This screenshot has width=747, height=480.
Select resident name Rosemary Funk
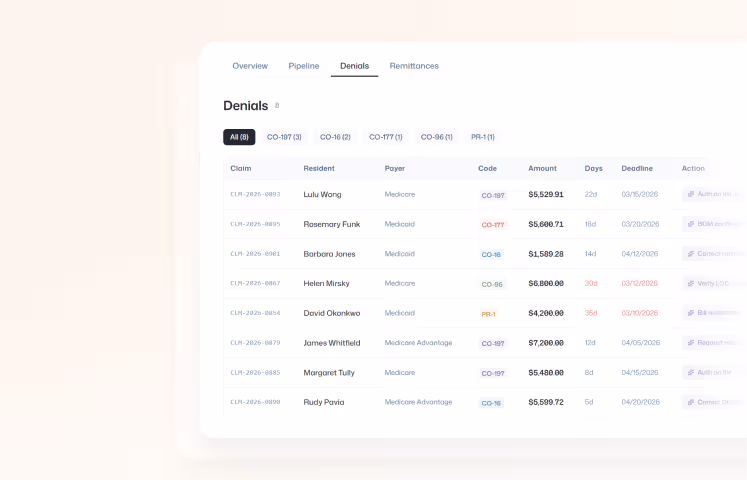click(x=332, y=224)
